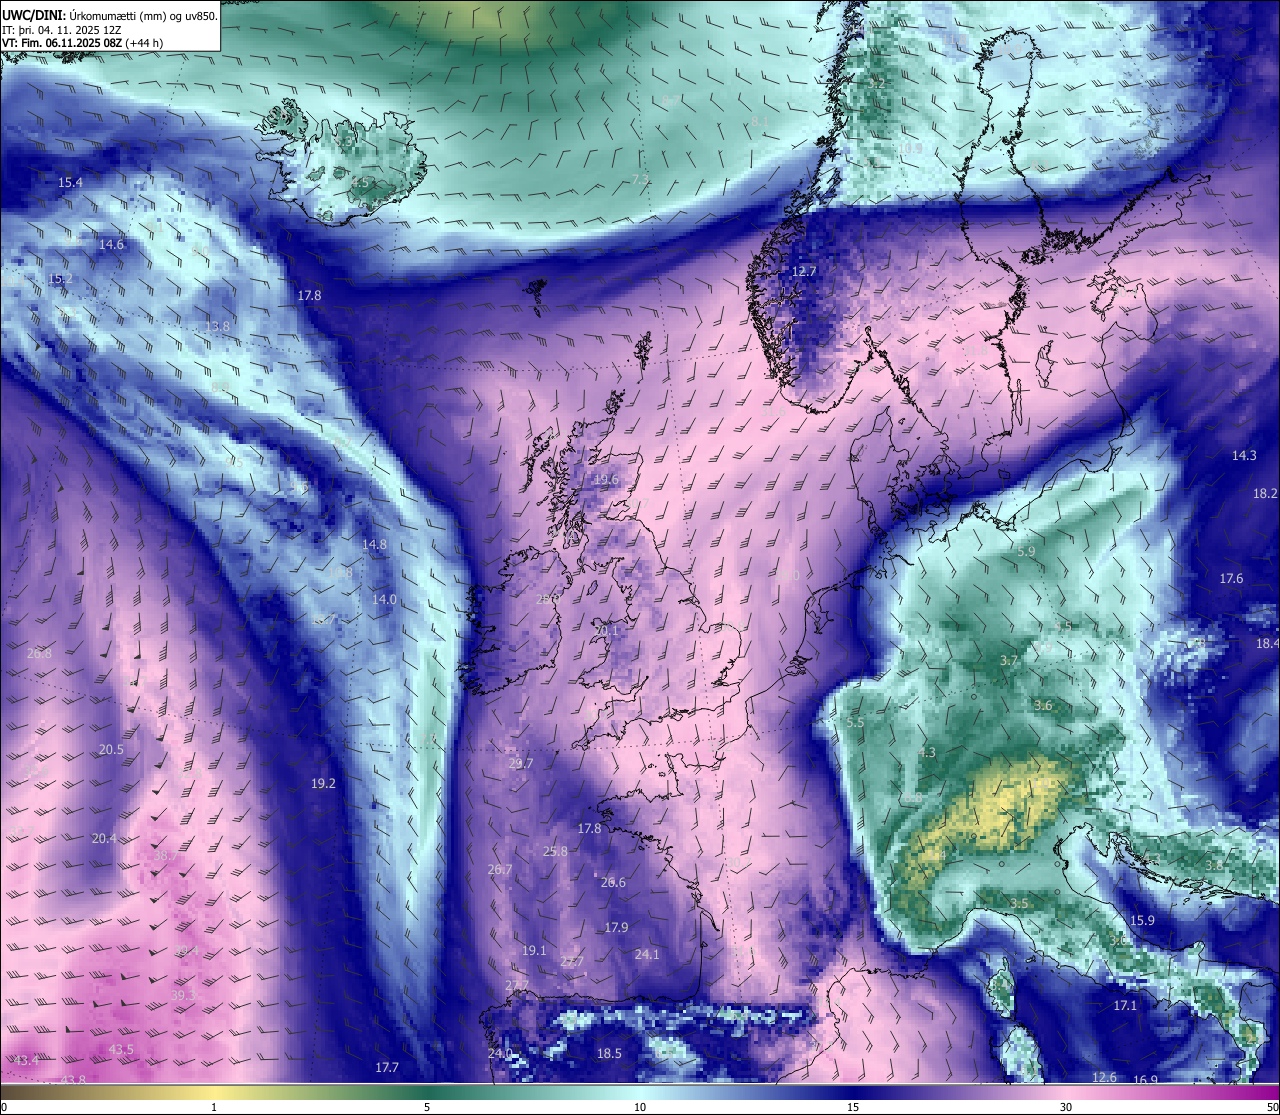Click the map value "26.8"

pos(39,653)
